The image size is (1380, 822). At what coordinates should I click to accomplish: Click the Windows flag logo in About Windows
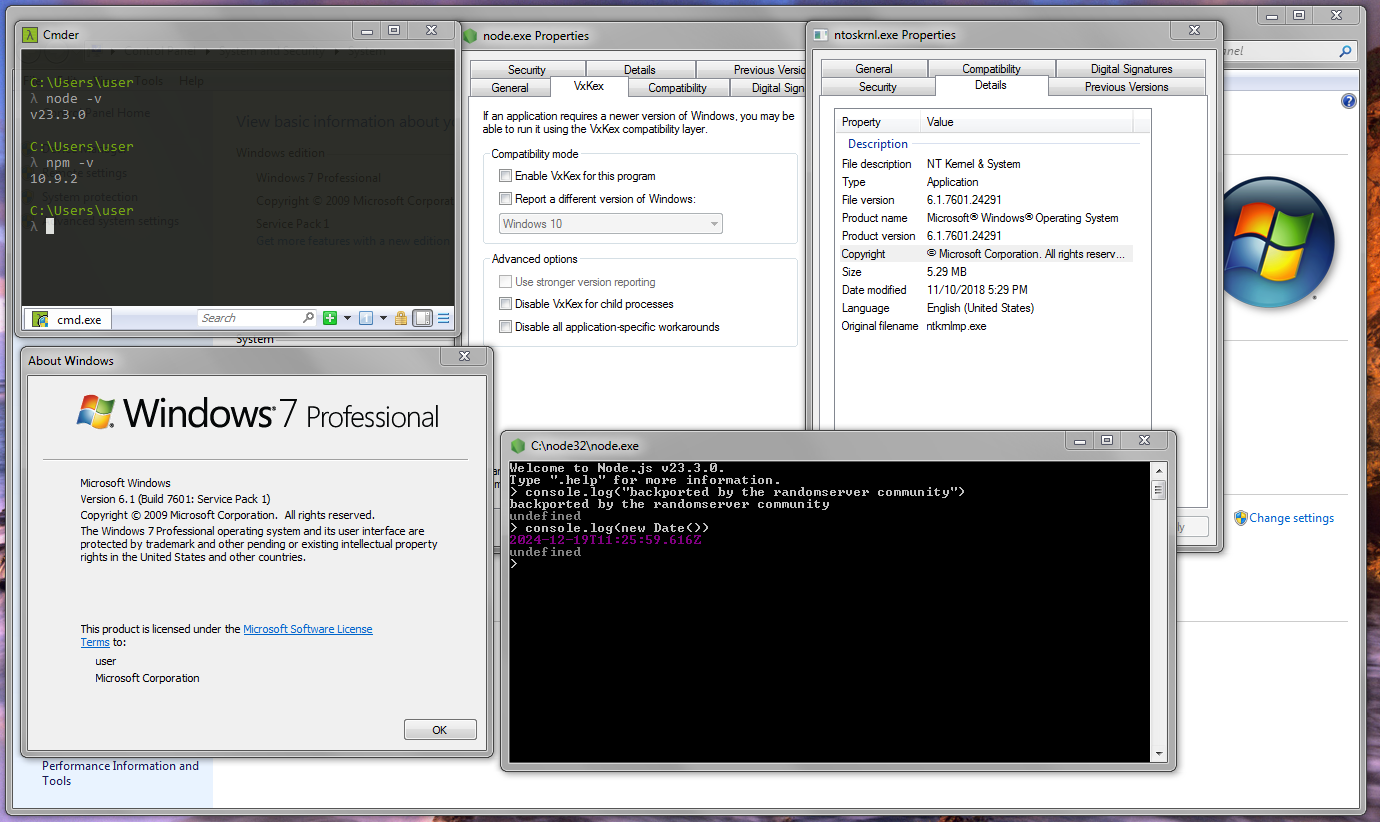[x=96, y=412]
